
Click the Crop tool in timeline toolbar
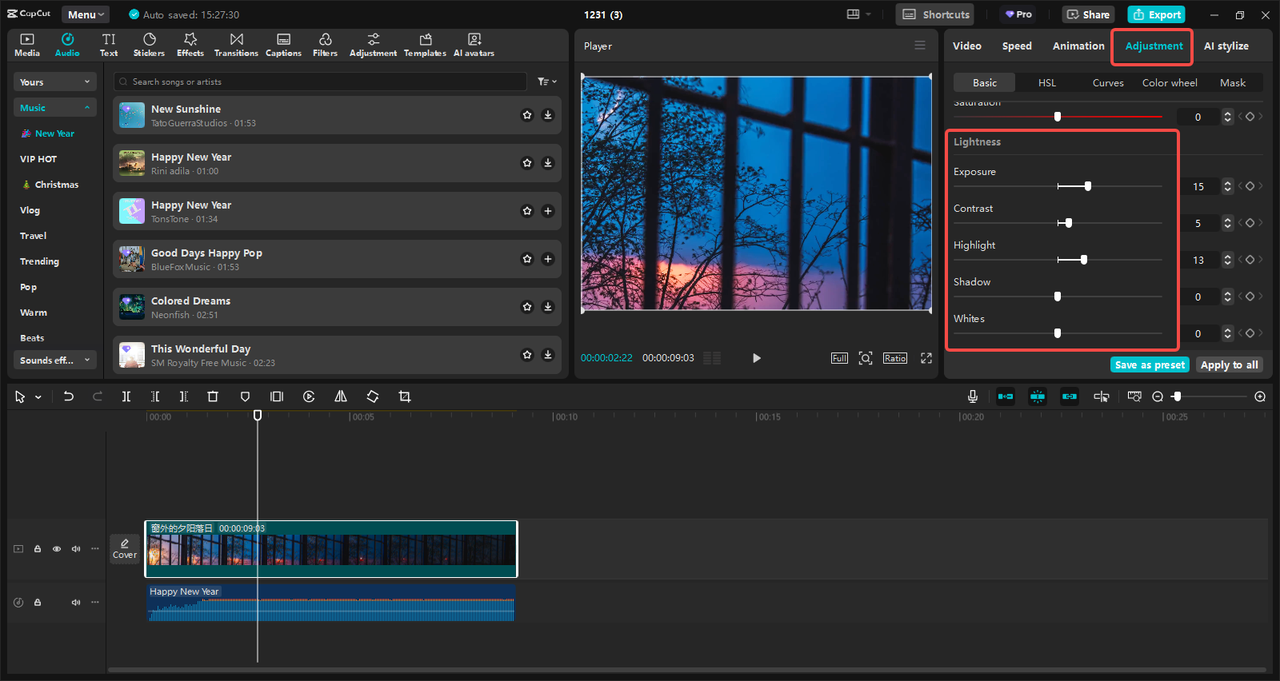click(x=405, y=397)
